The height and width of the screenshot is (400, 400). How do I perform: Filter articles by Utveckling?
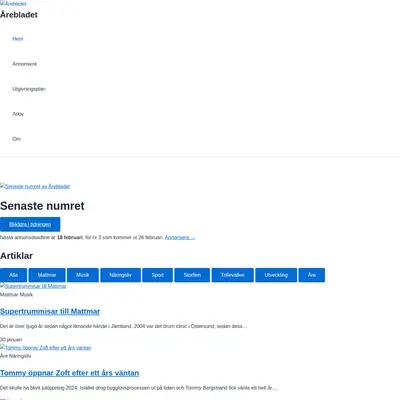coord(276,275)
